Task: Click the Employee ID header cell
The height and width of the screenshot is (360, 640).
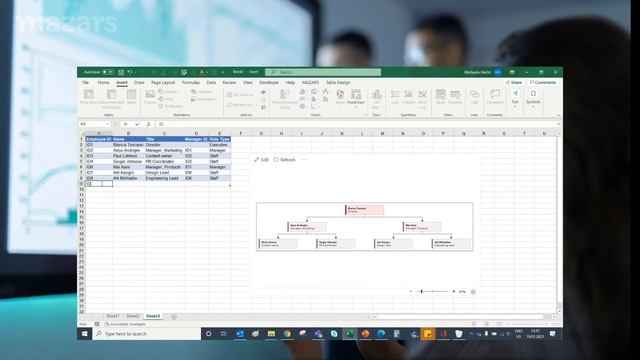Action: coord(99,139)
